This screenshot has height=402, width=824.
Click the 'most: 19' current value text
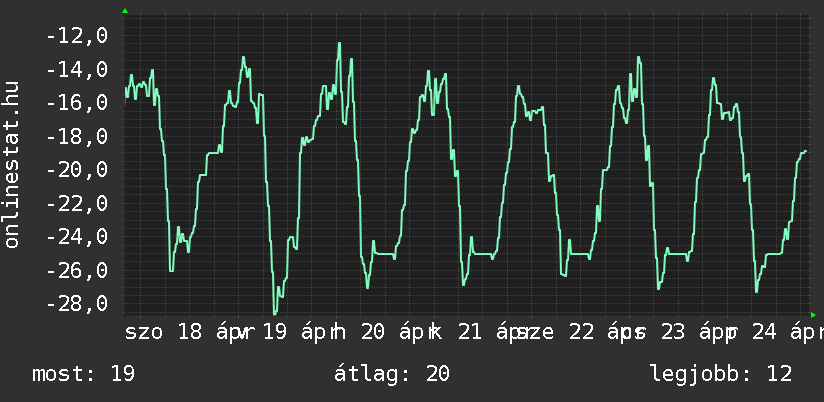pos(83,374)
